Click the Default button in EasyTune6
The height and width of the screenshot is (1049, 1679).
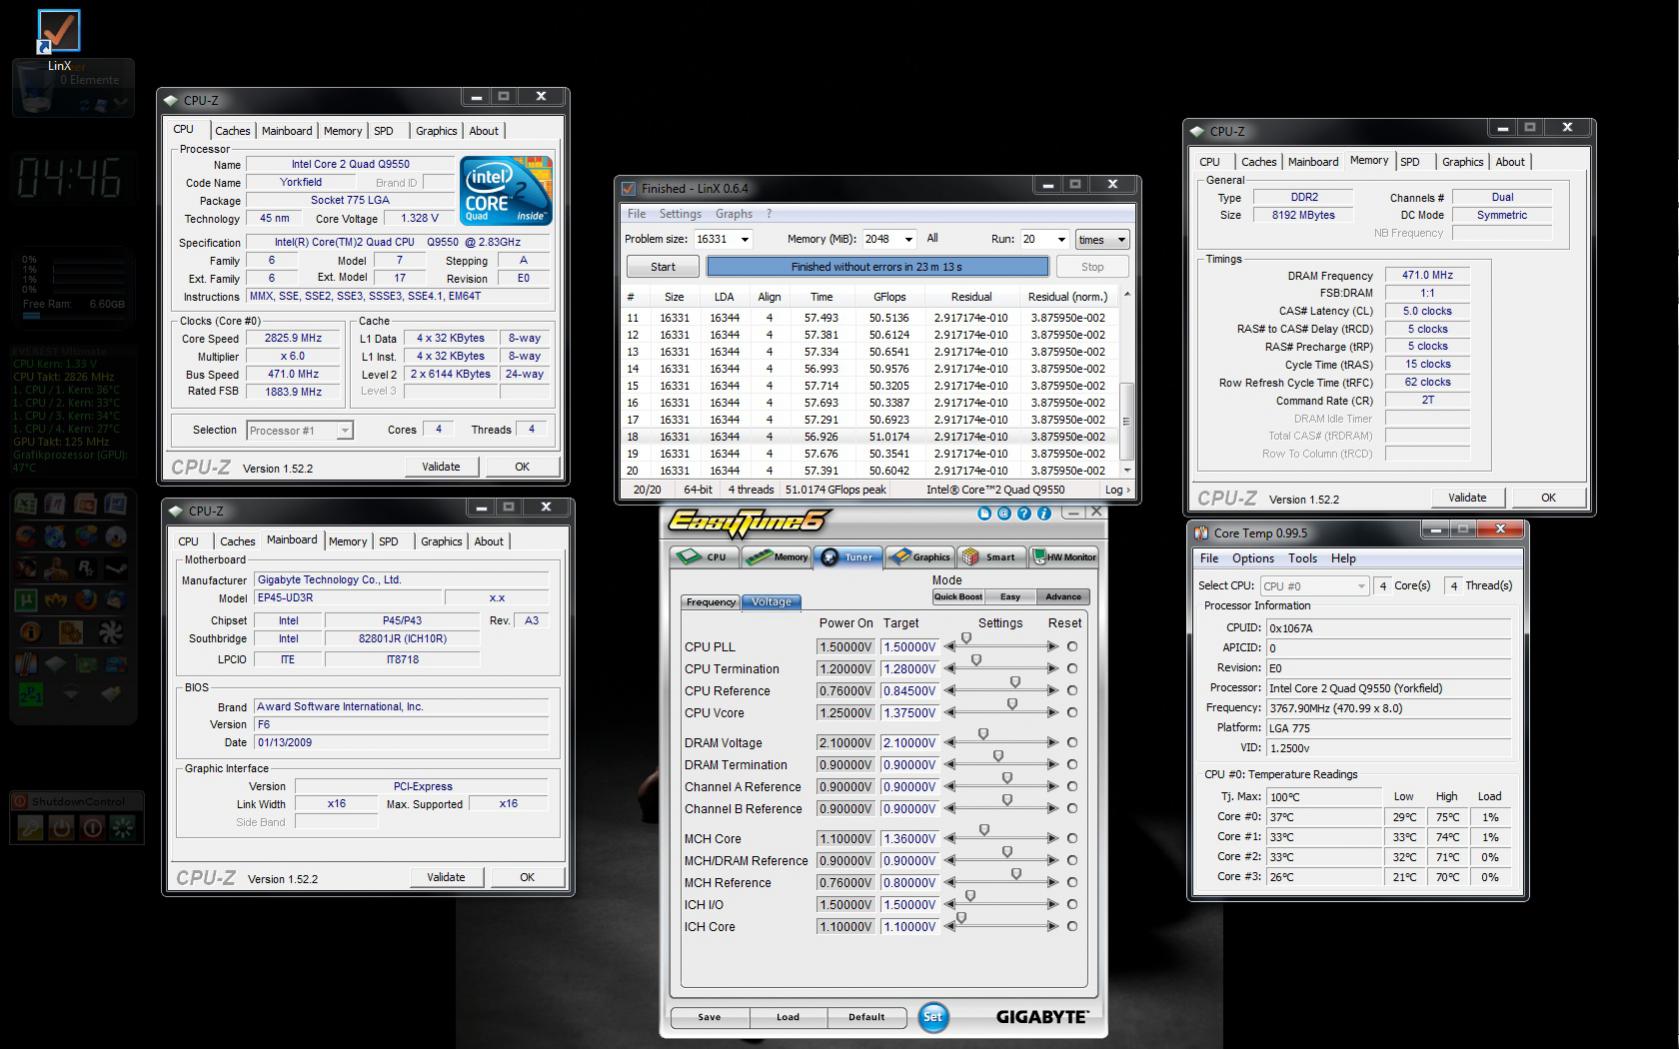[x=866, y=1017]
